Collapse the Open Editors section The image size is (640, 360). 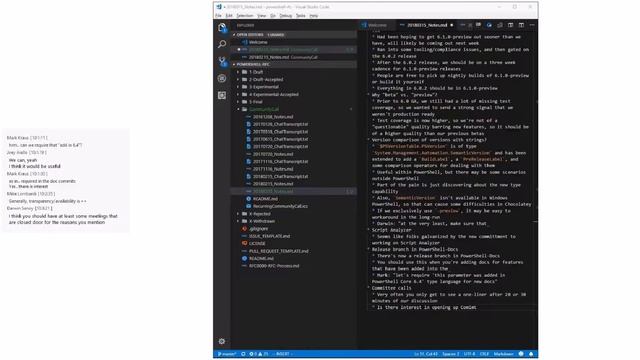click(294, 35)
